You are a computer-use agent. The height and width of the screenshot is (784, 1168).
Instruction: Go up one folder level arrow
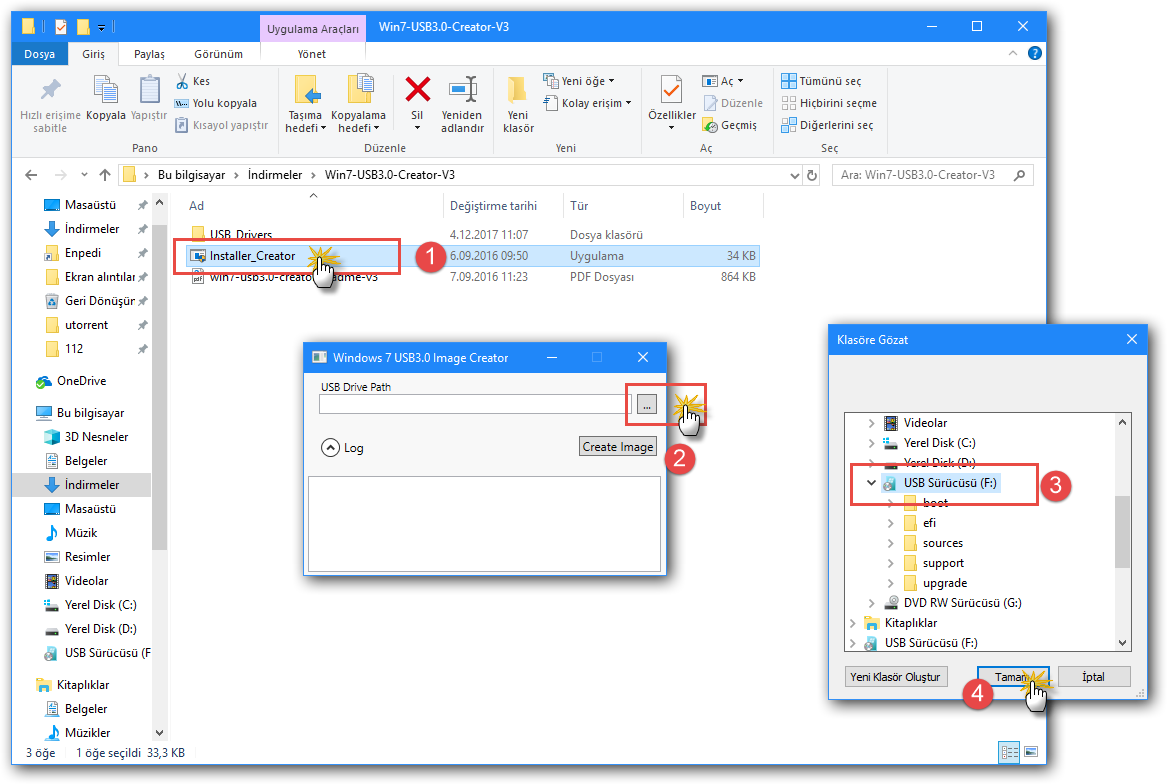(x=105, y=175)
